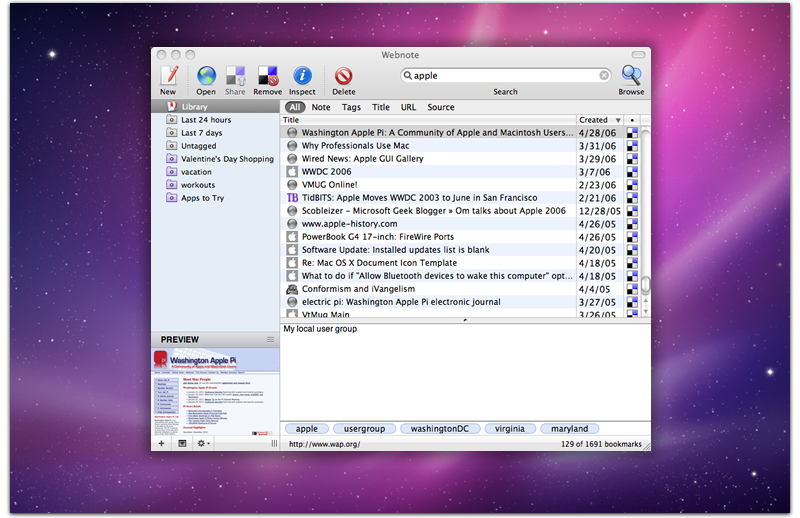800x518 pixels.
Task: Select the URL search scope
Action: (x=408, y=107)
